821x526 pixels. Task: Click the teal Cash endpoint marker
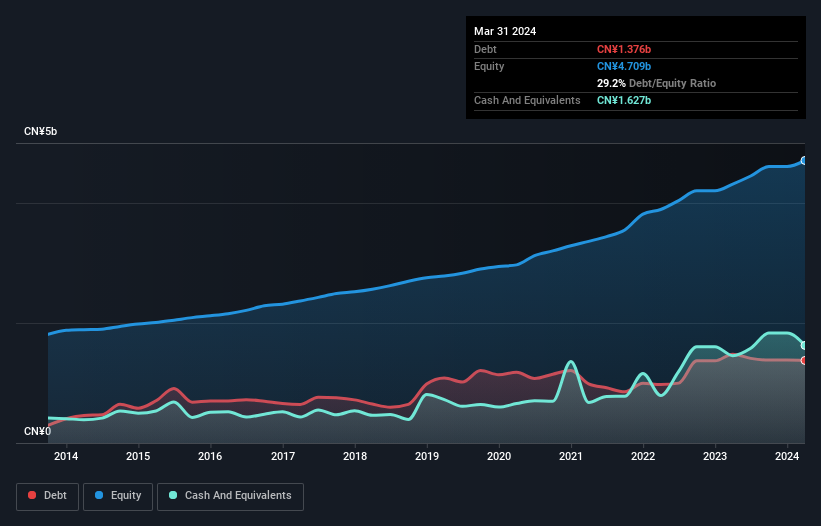pyautogui.click(x=804, y=345)
